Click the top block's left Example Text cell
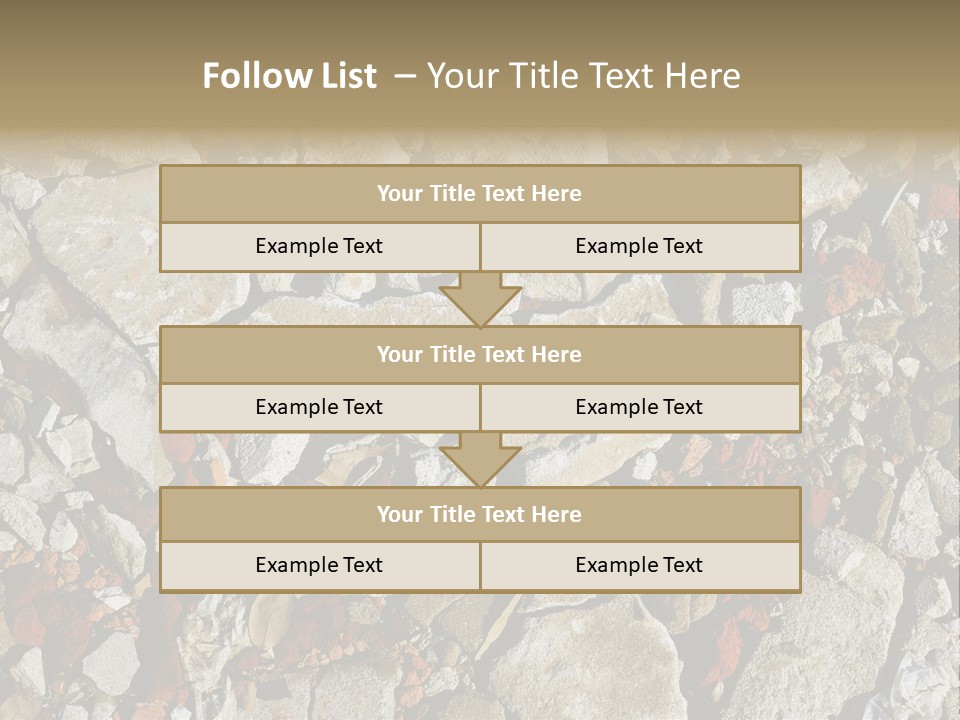Image resolution: width=960 pixels, height=720 pixels. click(320, 247)
